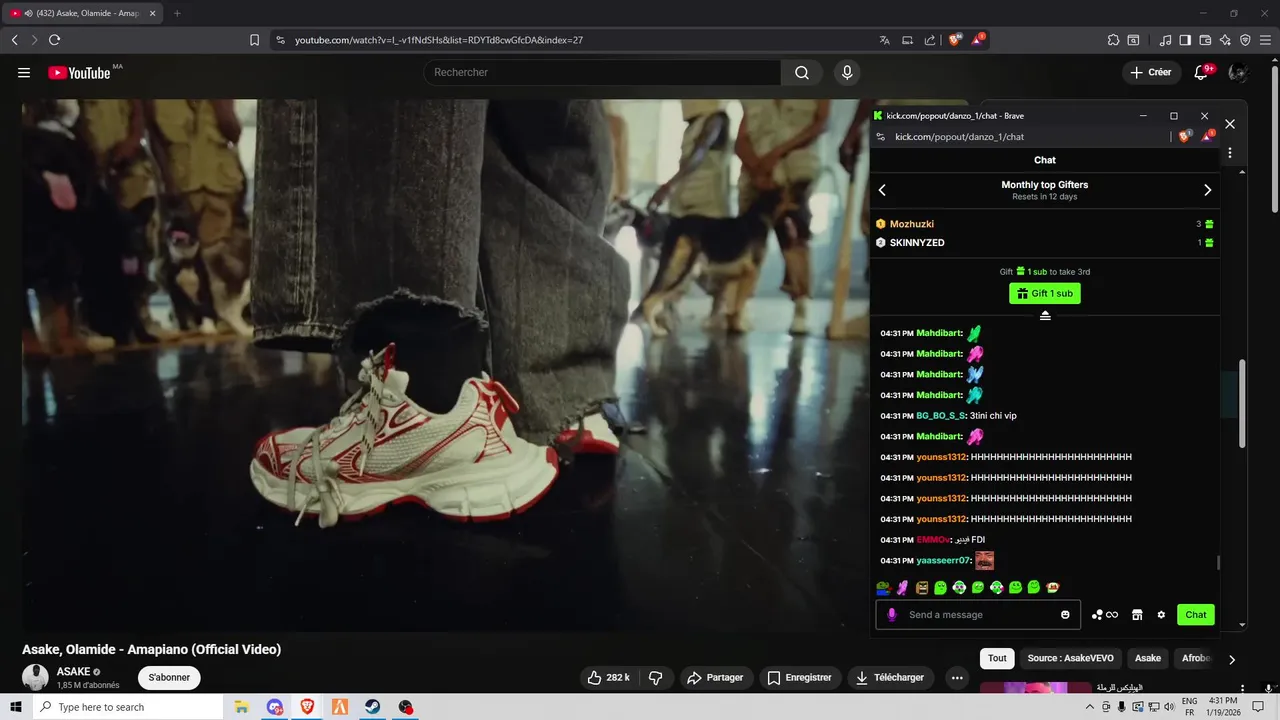Open File Explorer from the taskbar
The image size is (1280, 720).
pos(241,707)
